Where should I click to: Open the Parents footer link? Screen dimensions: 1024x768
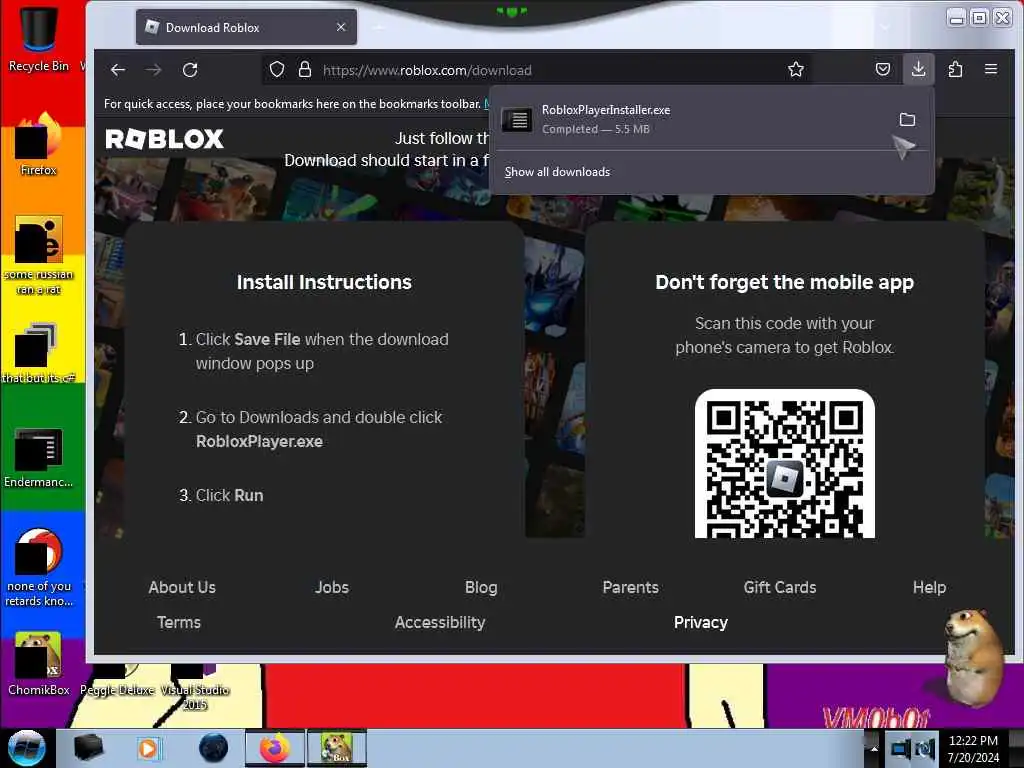point(630,587)
